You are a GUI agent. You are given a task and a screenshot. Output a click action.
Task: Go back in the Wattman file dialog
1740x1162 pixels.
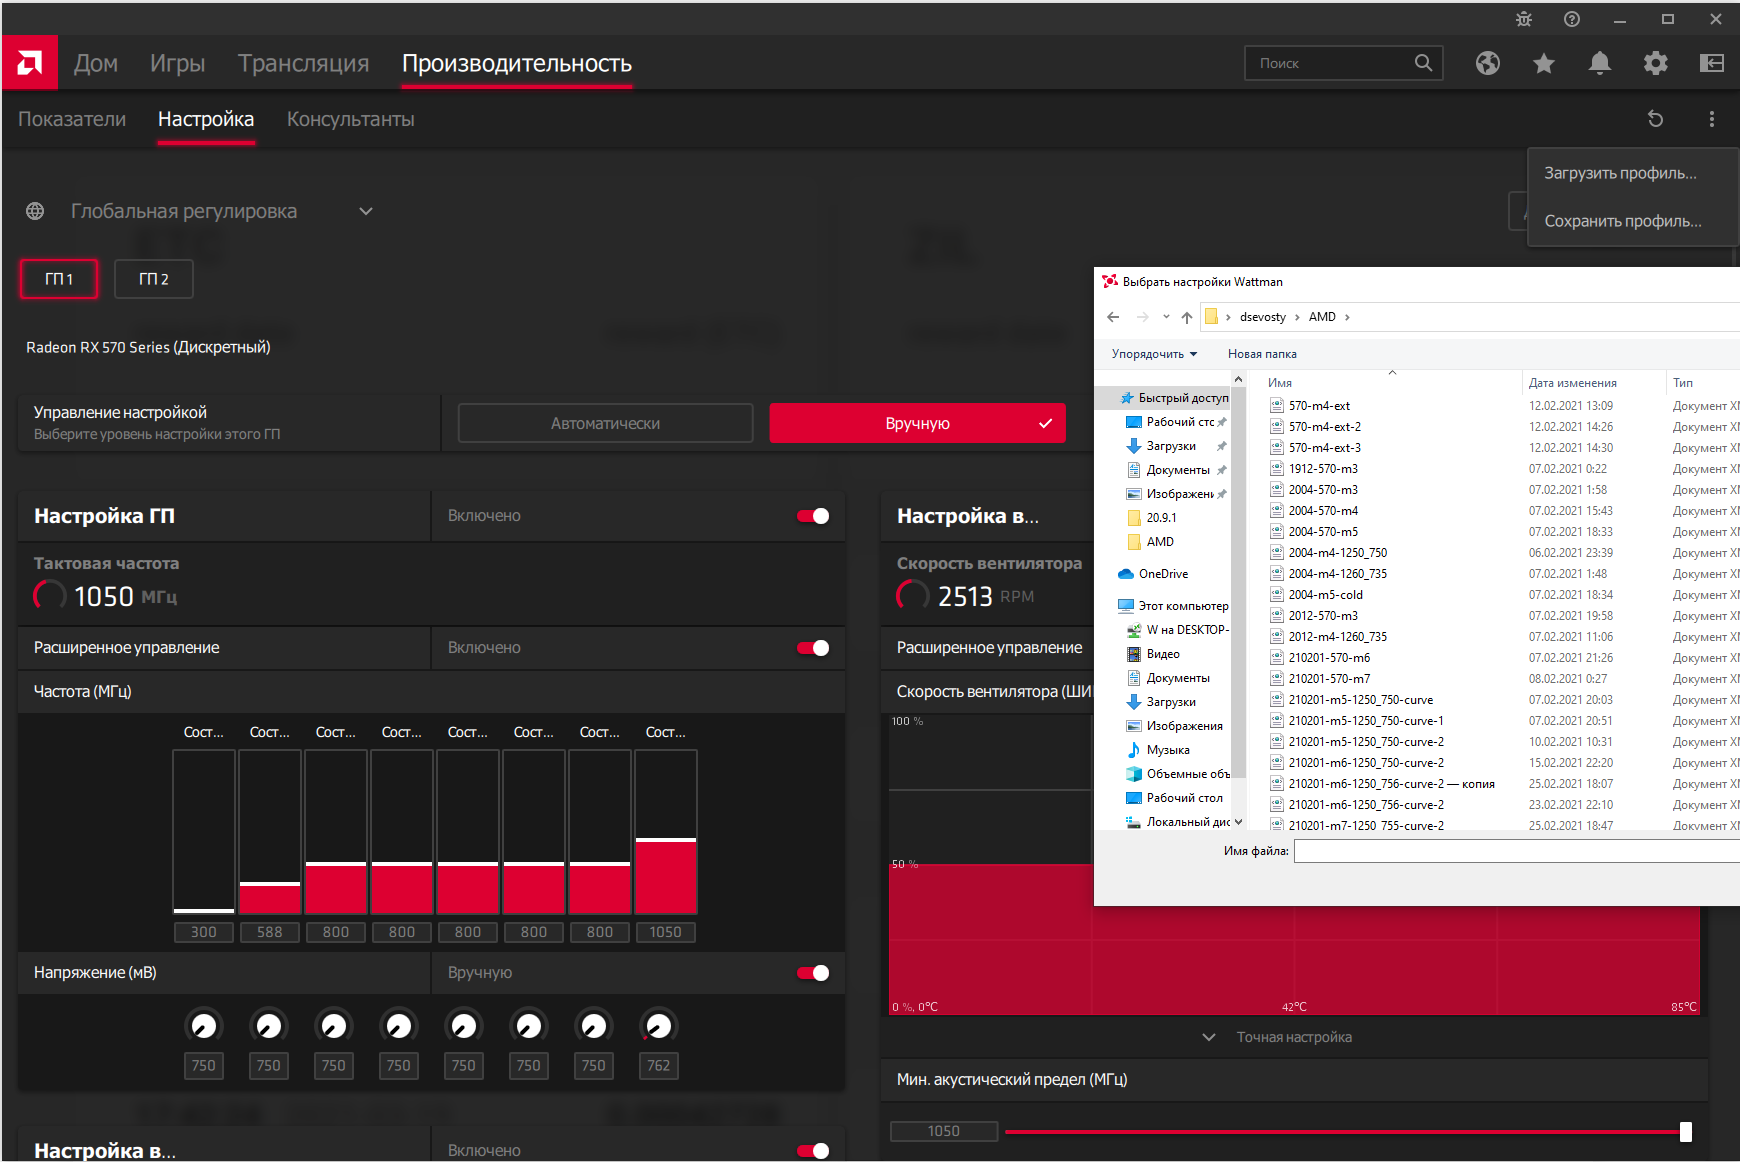click(x=1113, y=317)
